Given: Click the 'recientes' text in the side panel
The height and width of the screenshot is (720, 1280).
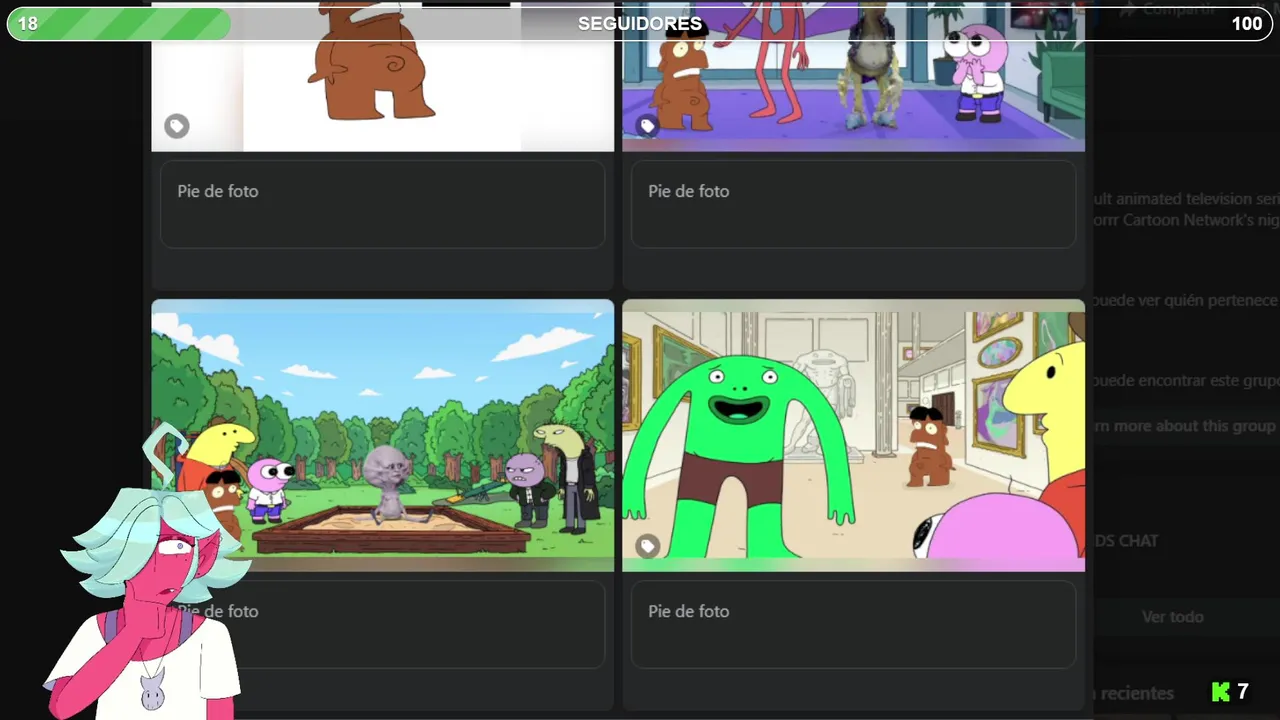Looking at the screenshot, I should (1136, 693).
